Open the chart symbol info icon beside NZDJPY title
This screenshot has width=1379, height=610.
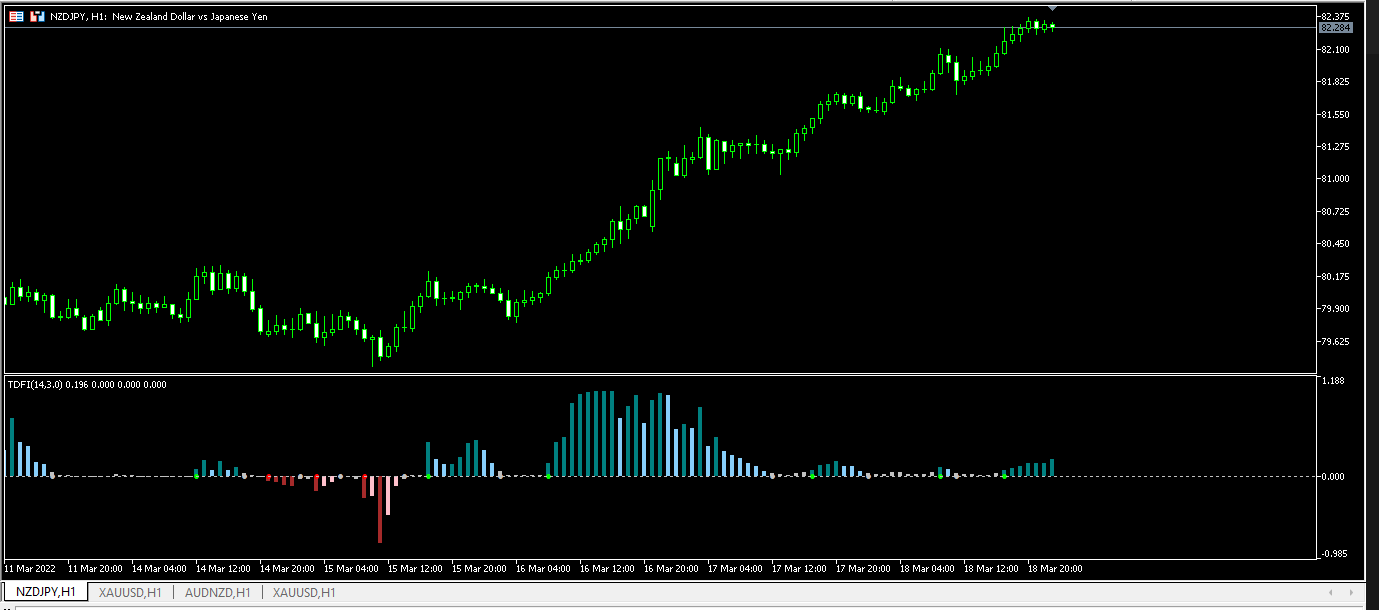pos(37,16)
